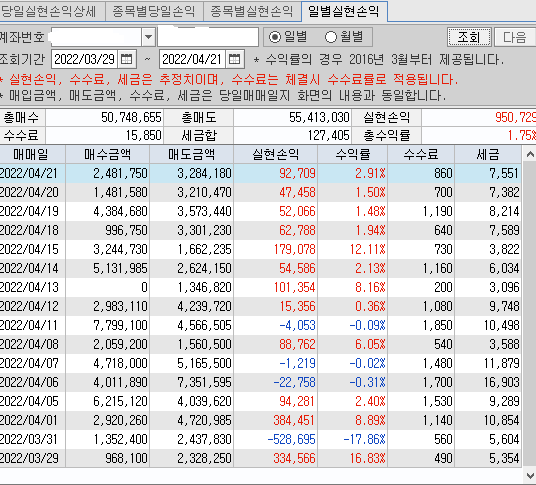The height and width of the screenshot is (485, 536).
Task: Select the 일별실현손익 tab
Action: [x=344, y=11]
